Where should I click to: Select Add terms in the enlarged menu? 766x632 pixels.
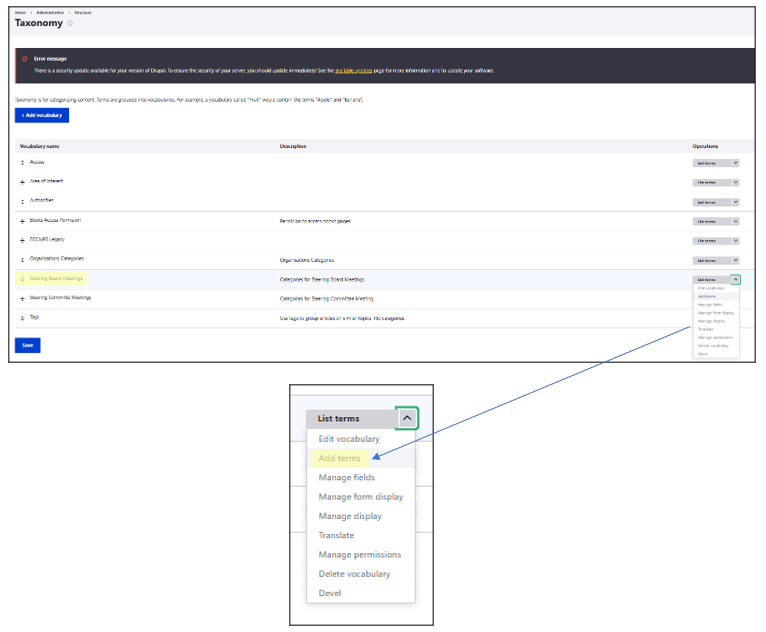[x=339, y=458]
